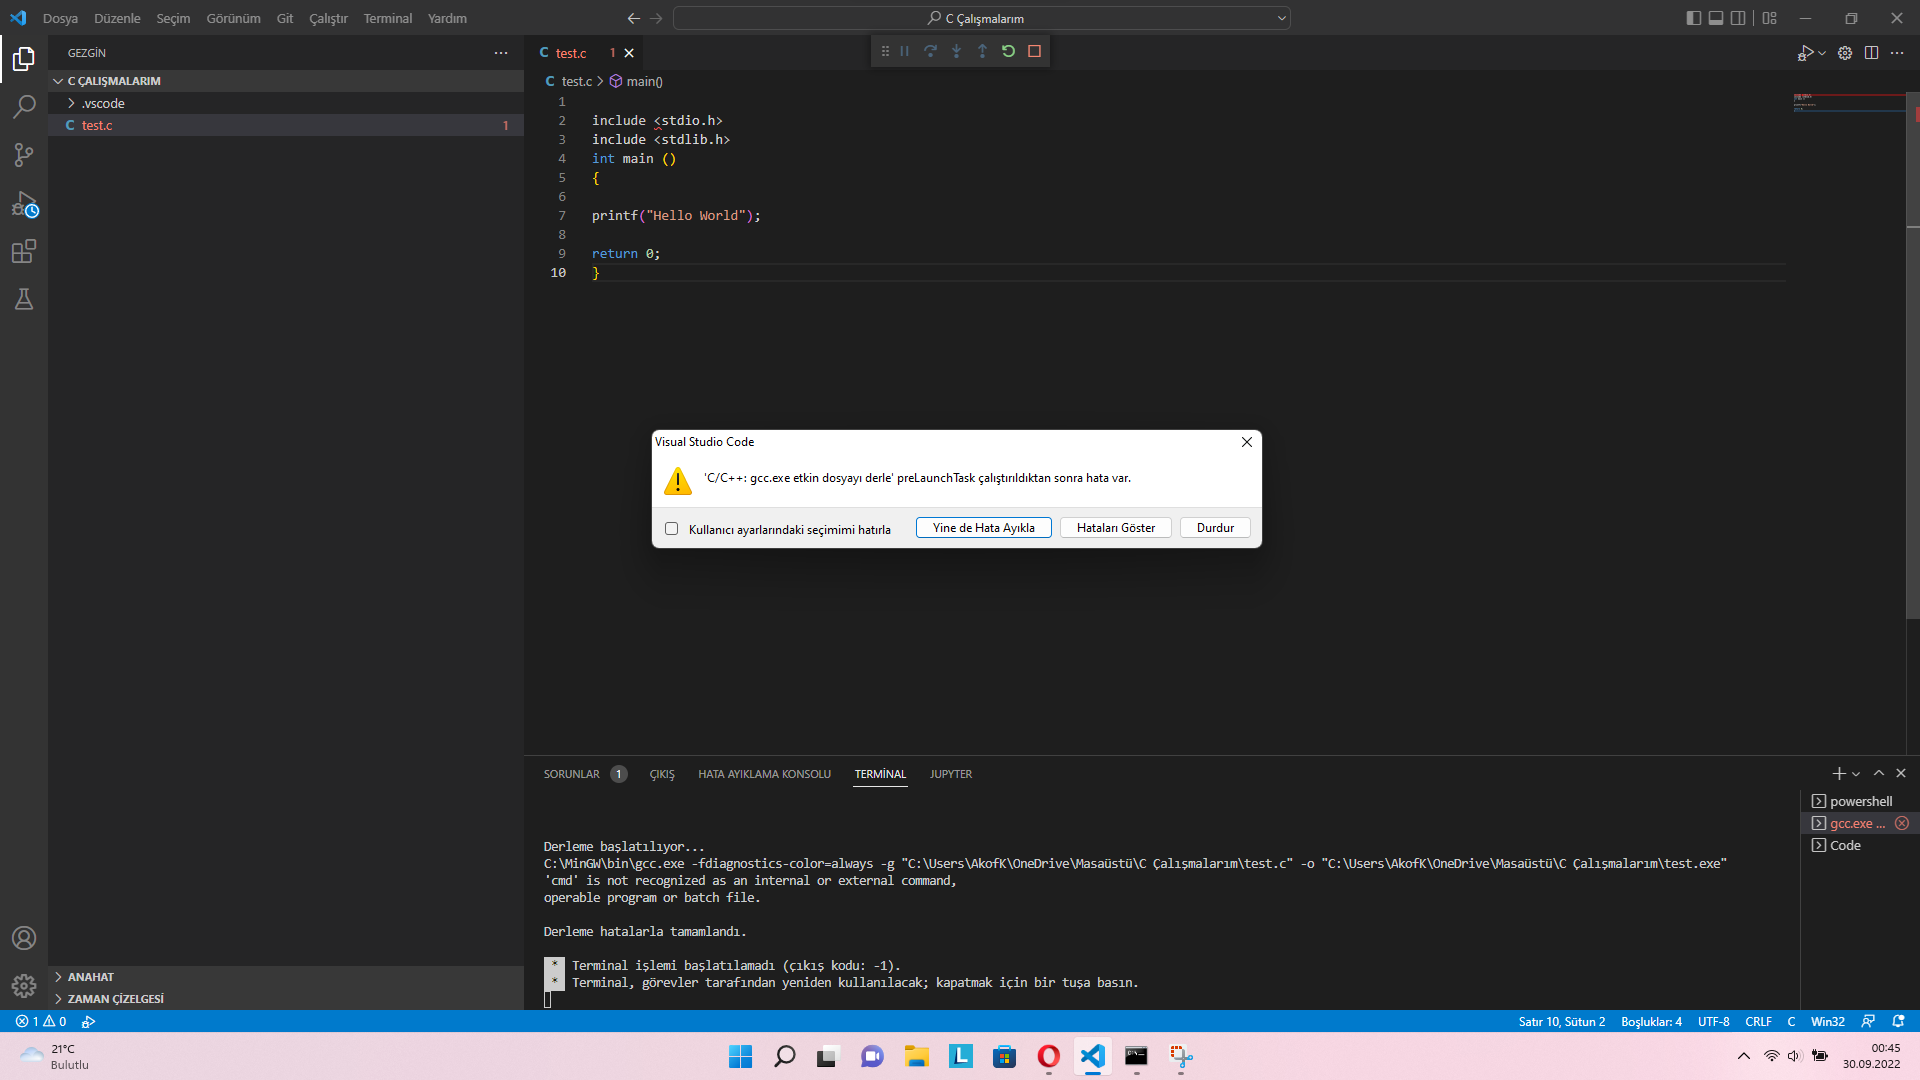The width and height of the screenshot is (1920, 1080).
Task: Expand the .vscode folder
Action: (103, 103)
